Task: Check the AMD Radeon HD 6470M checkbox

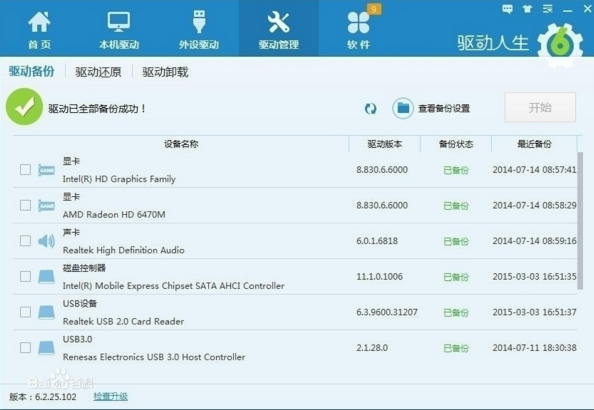Action: coord(25,205)
